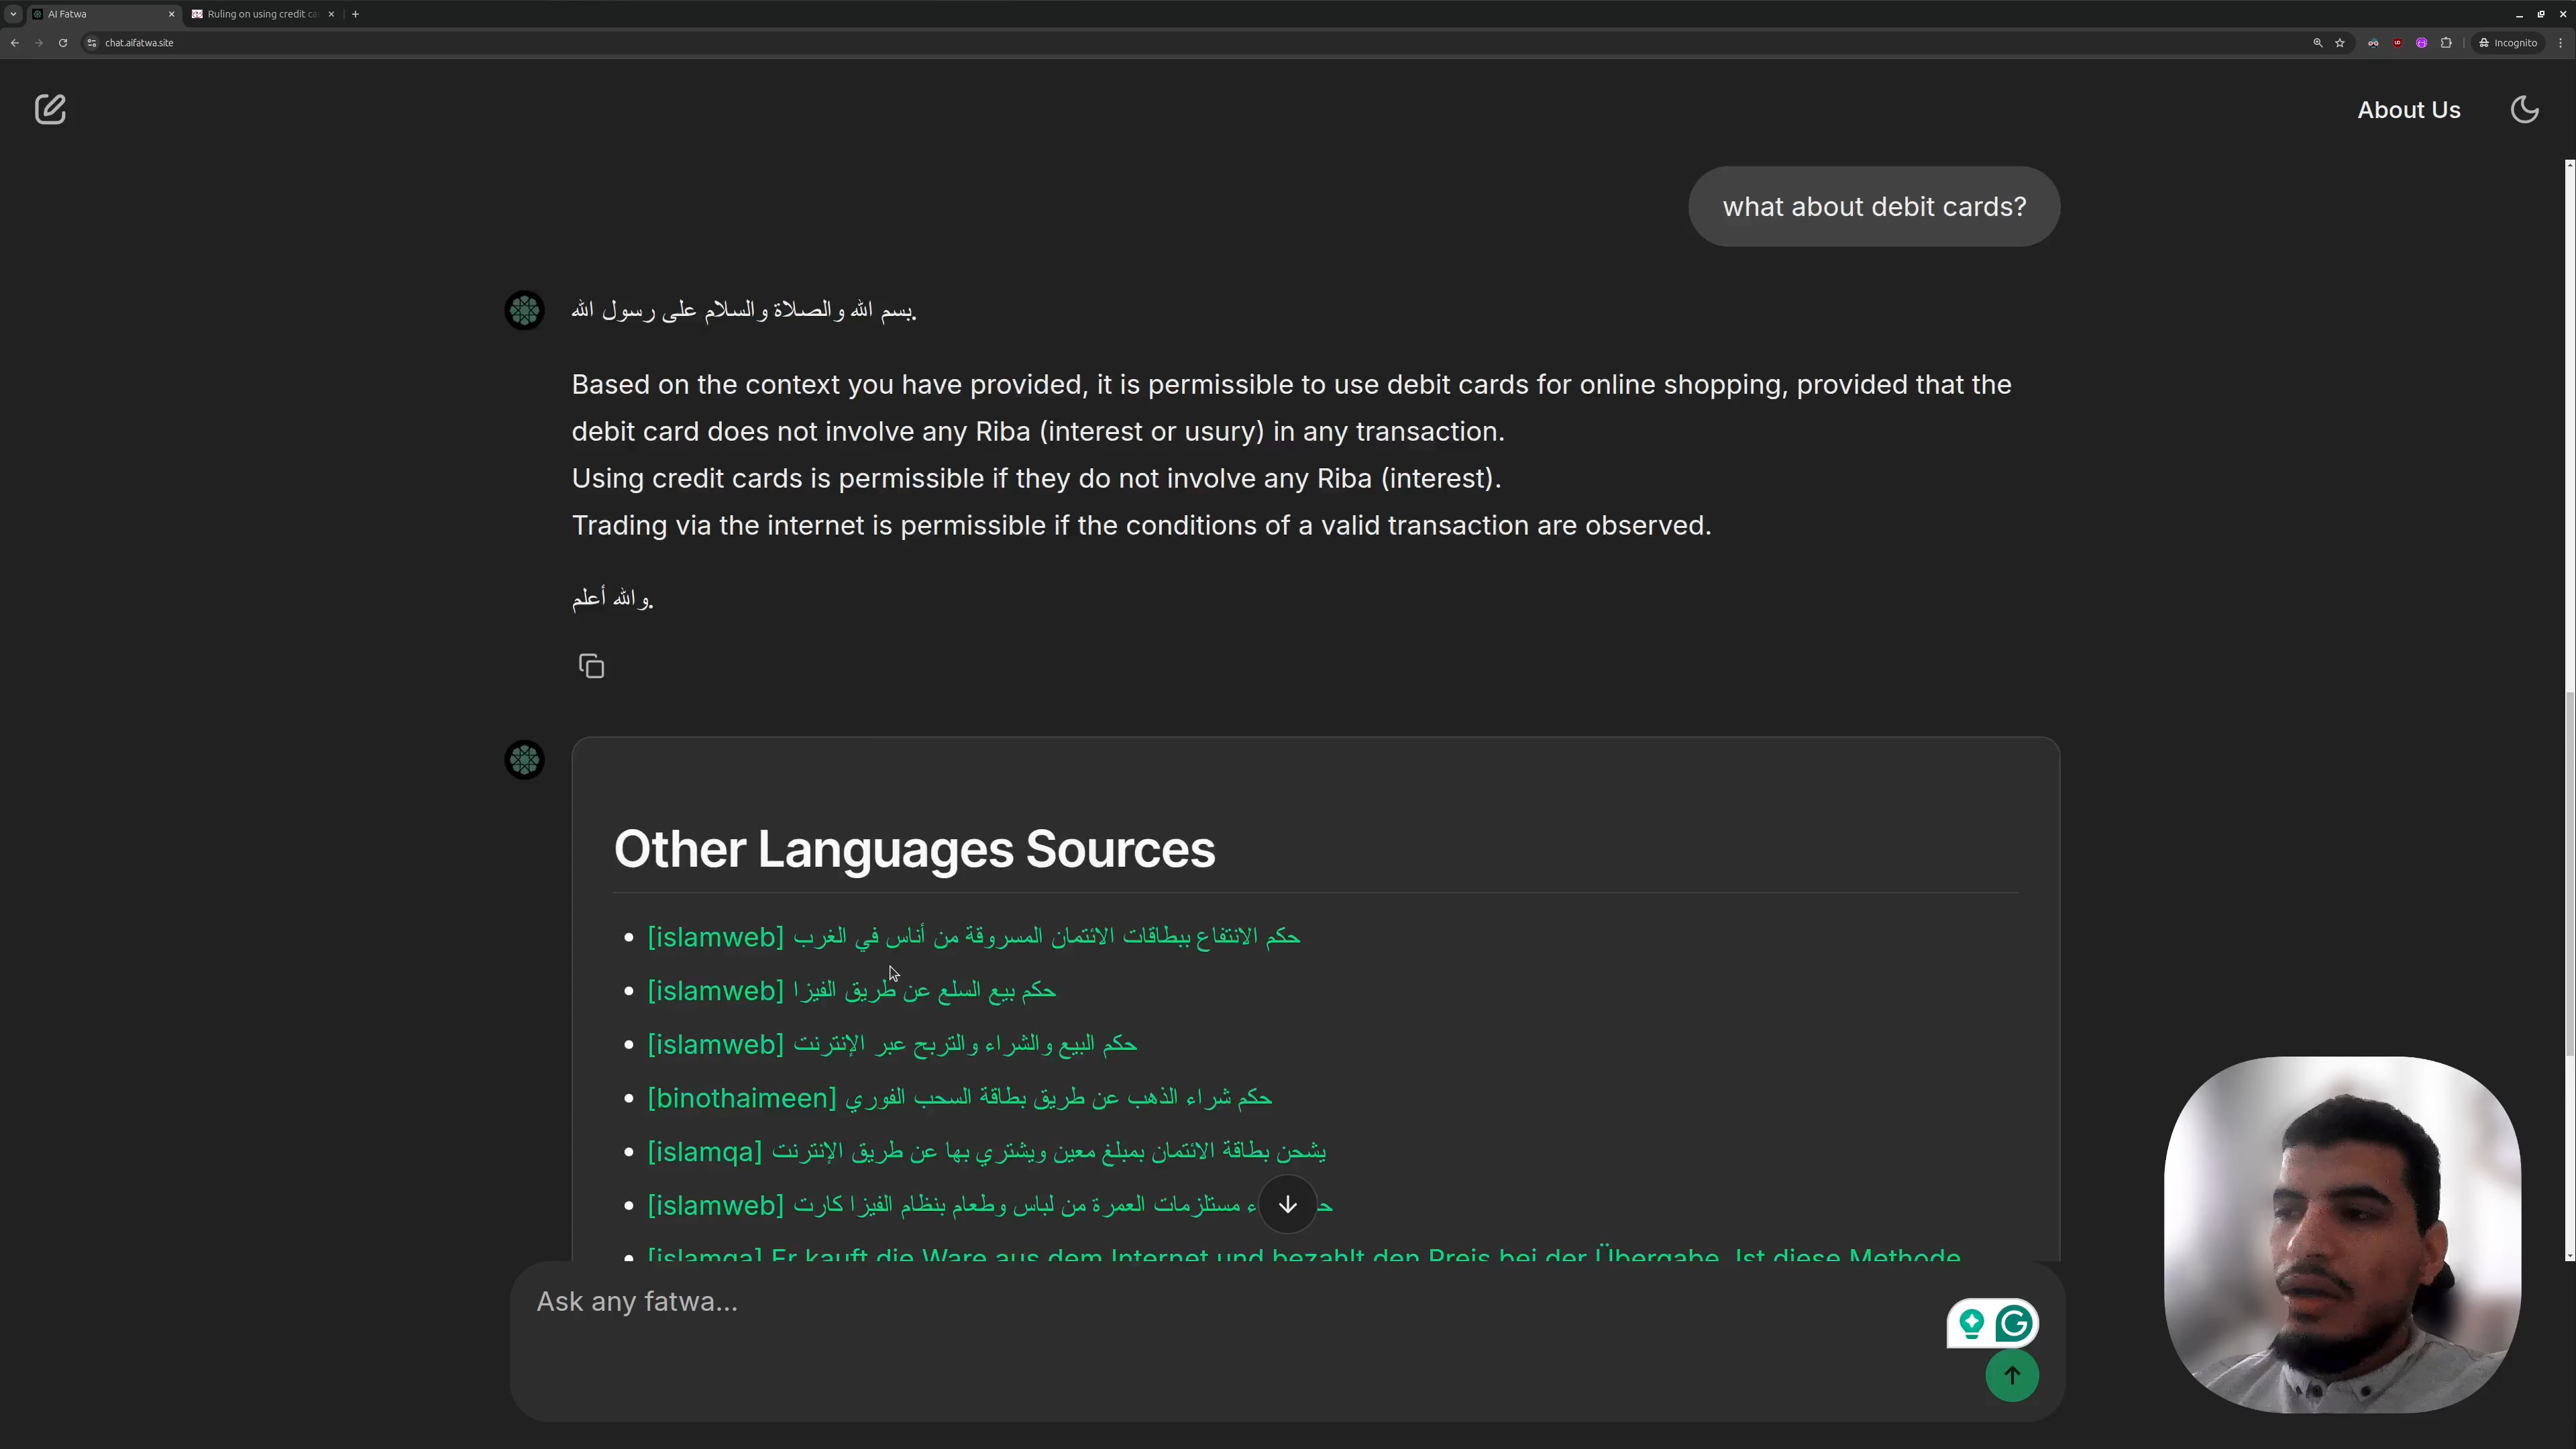Open a new browser tab
This screenshot has height=1449, width=2576.
coord(355,14)
